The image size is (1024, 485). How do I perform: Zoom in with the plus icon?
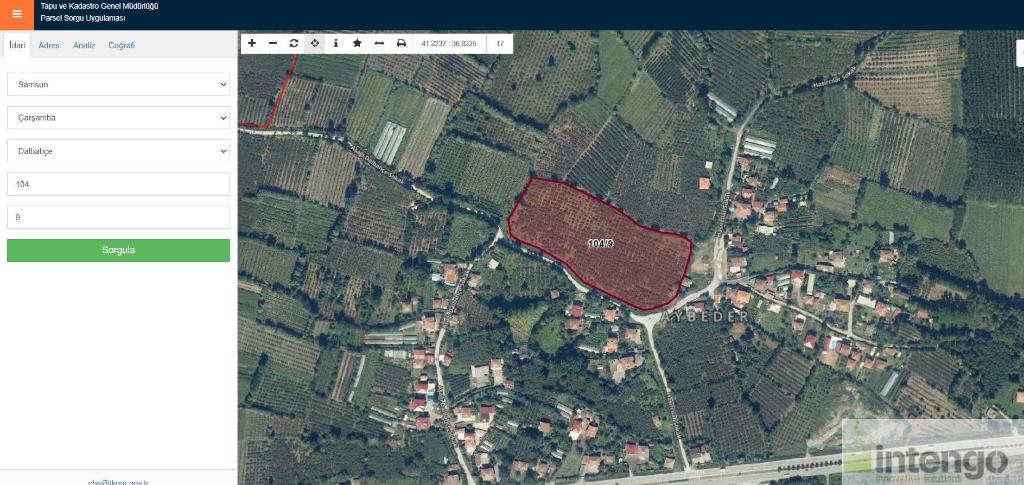click(252, 43)
